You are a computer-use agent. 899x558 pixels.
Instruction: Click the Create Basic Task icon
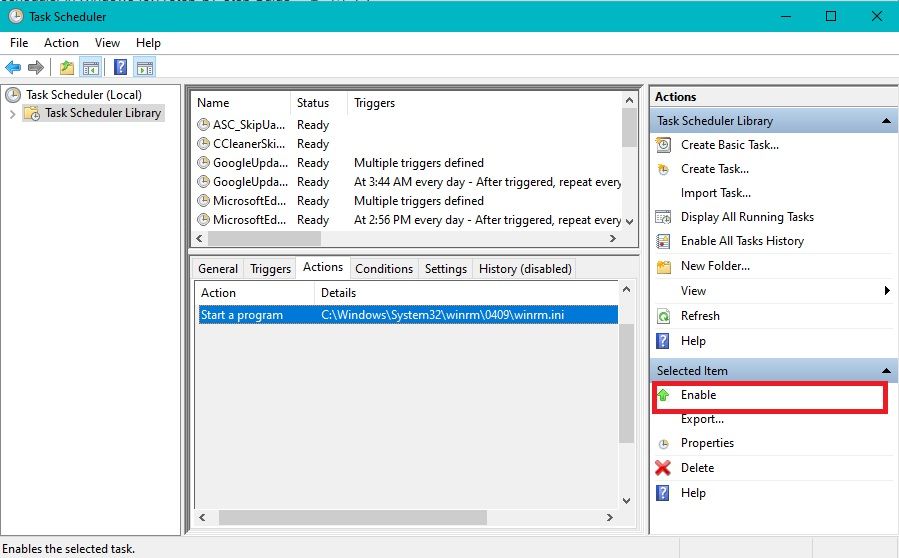(662, 144)
